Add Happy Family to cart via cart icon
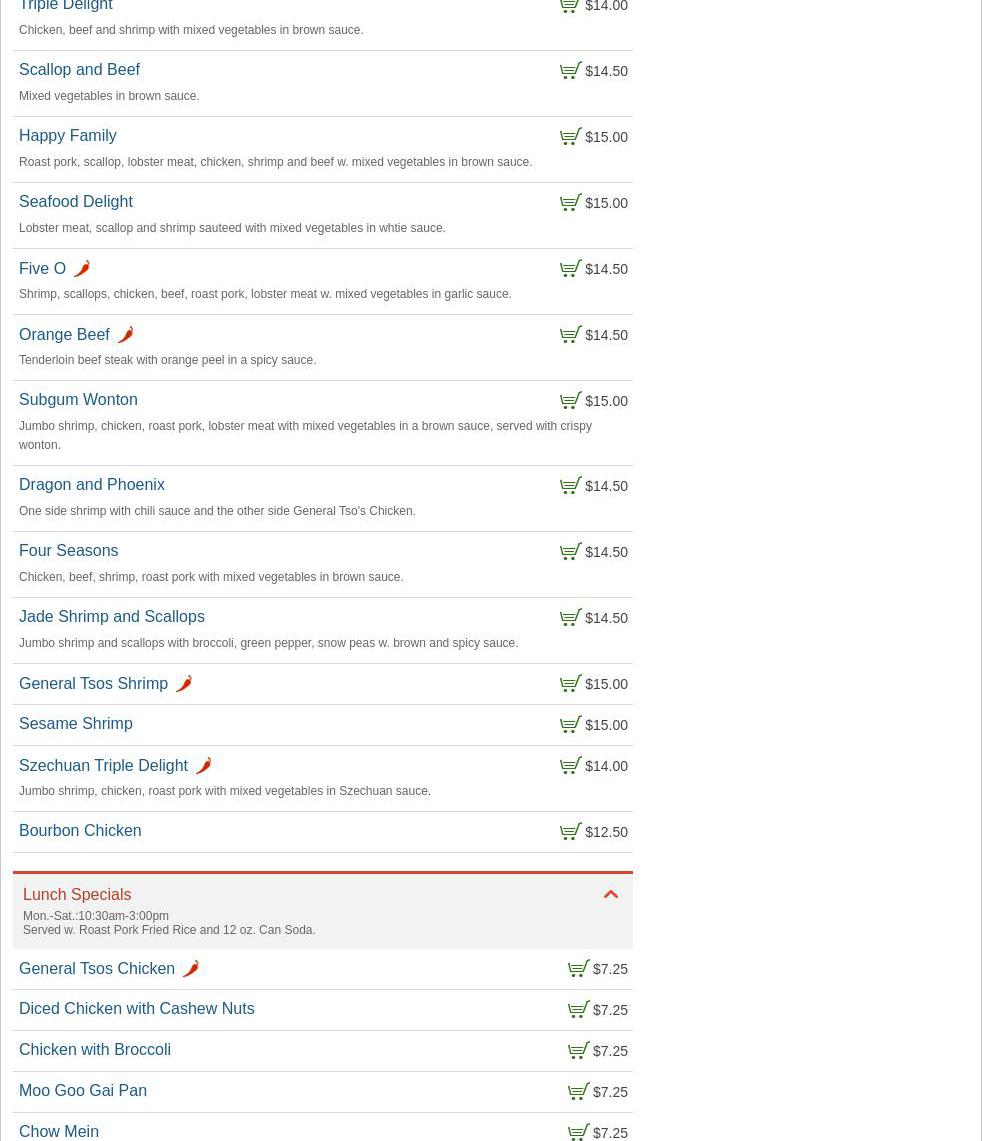 (570, 137)
